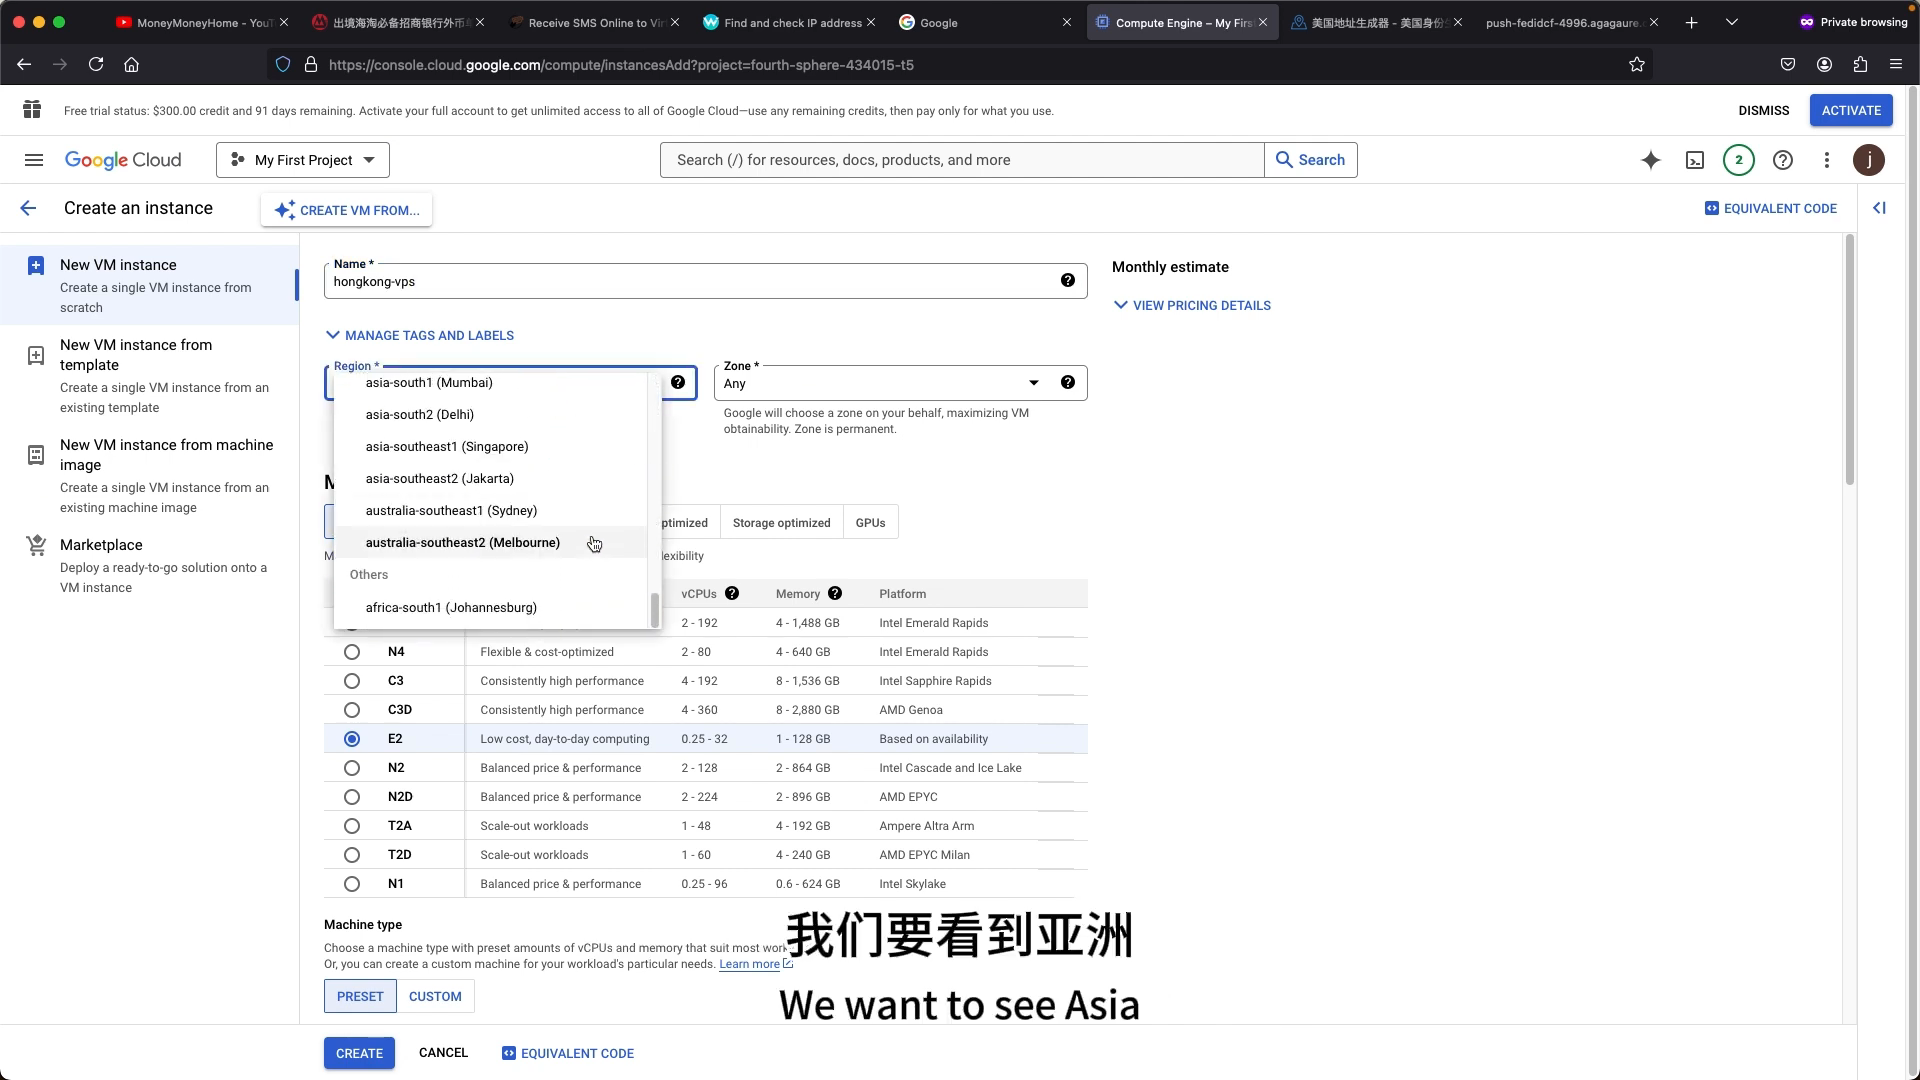Expand View Pricing Details

tap(1192, 305)
